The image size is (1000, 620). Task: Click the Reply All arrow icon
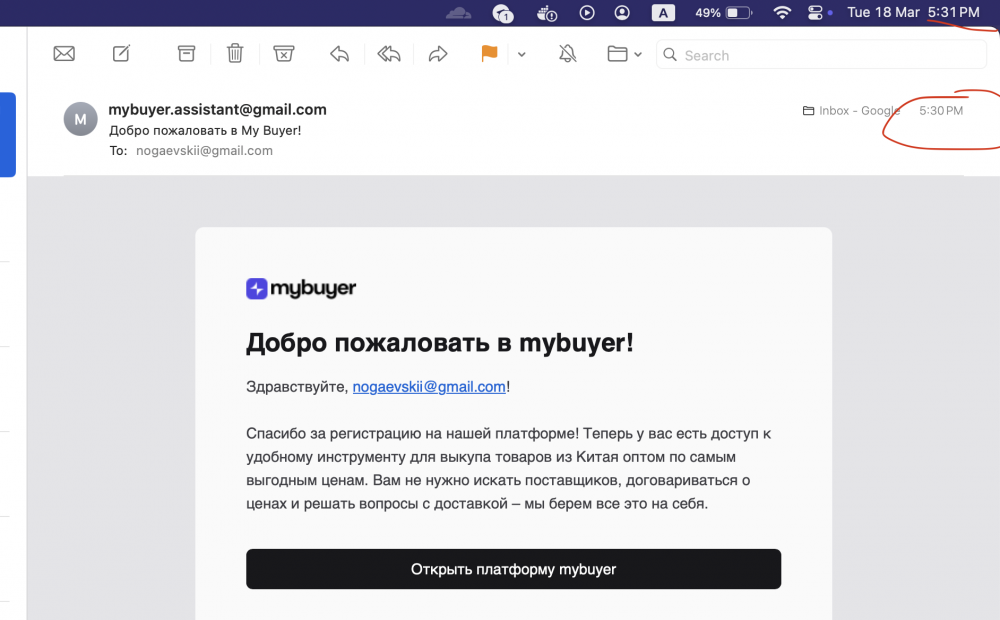pos(389,54)
